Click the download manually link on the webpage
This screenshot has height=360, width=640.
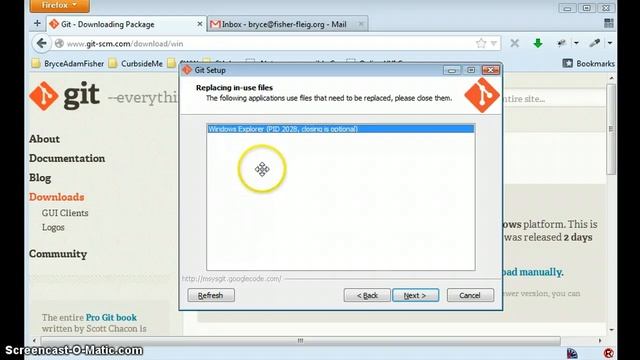point(532,272)
